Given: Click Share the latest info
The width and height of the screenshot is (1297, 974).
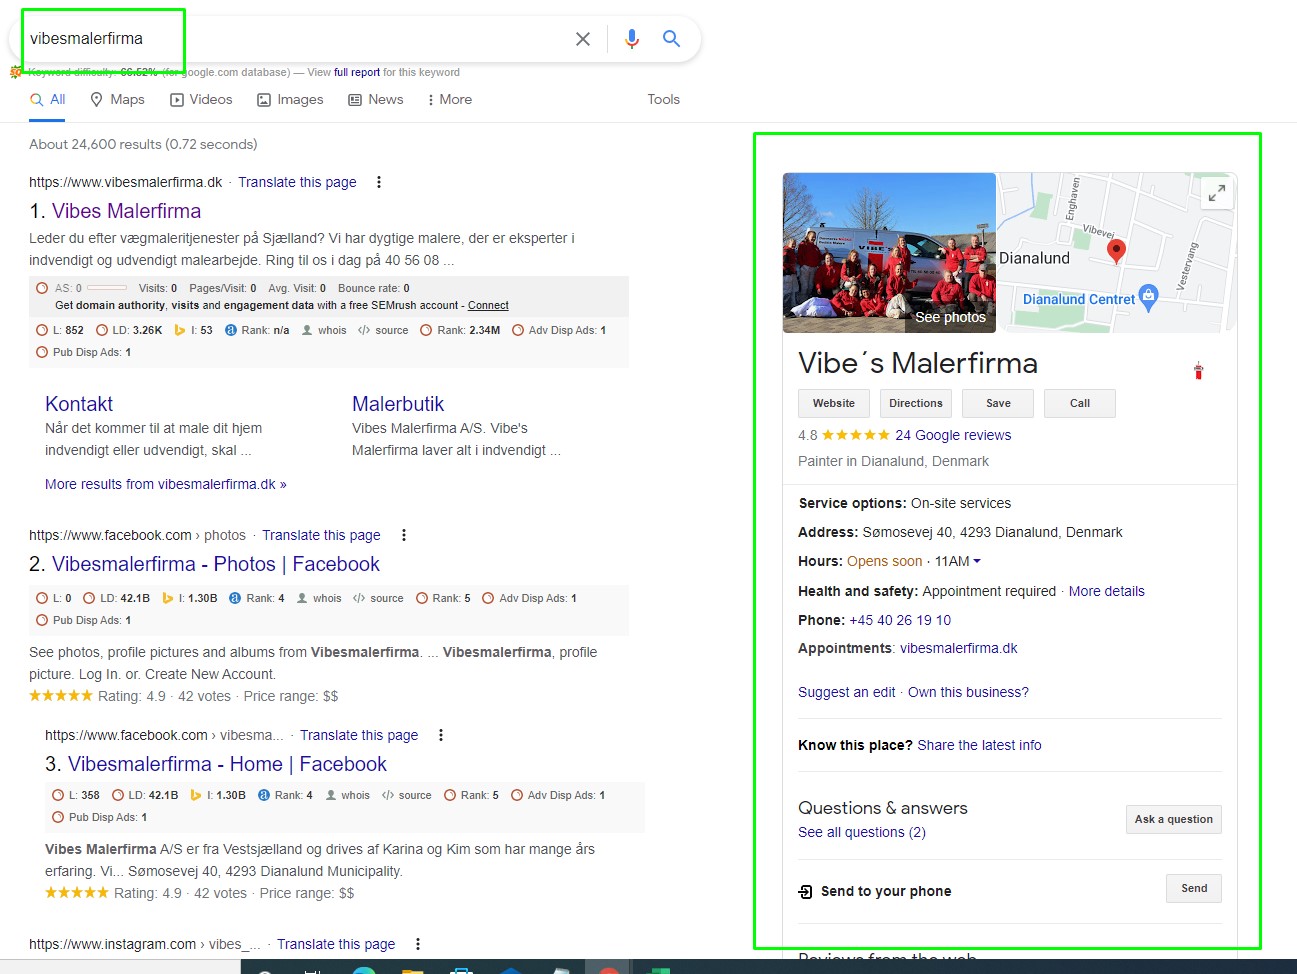Looking at the screenshot, I should (979, 745).
